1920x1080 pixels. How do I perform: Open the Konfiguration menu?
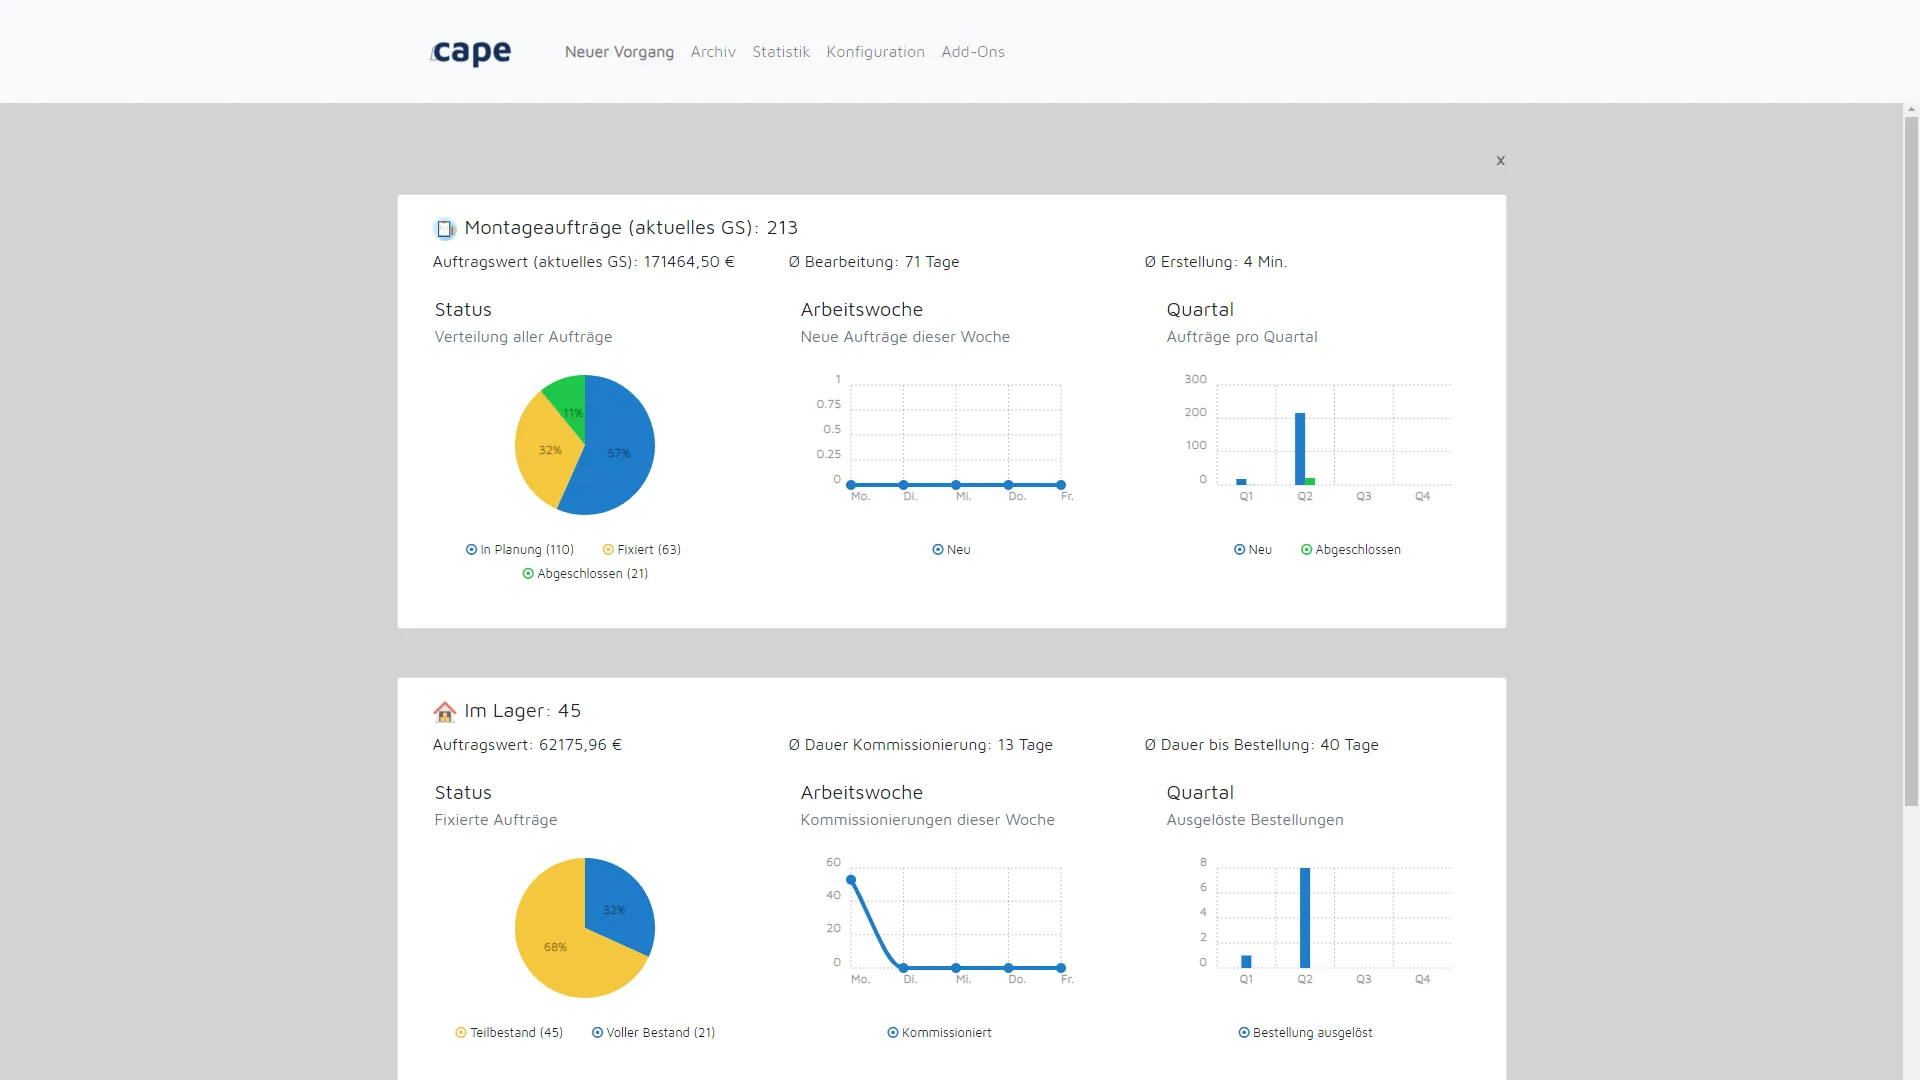pos(875,52)
